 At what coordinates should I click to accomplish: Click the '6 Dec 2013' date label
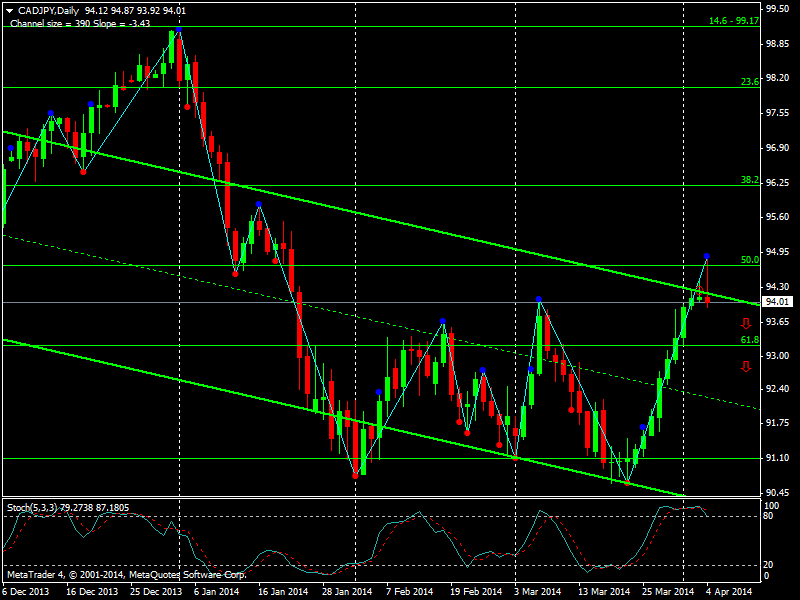26,591
